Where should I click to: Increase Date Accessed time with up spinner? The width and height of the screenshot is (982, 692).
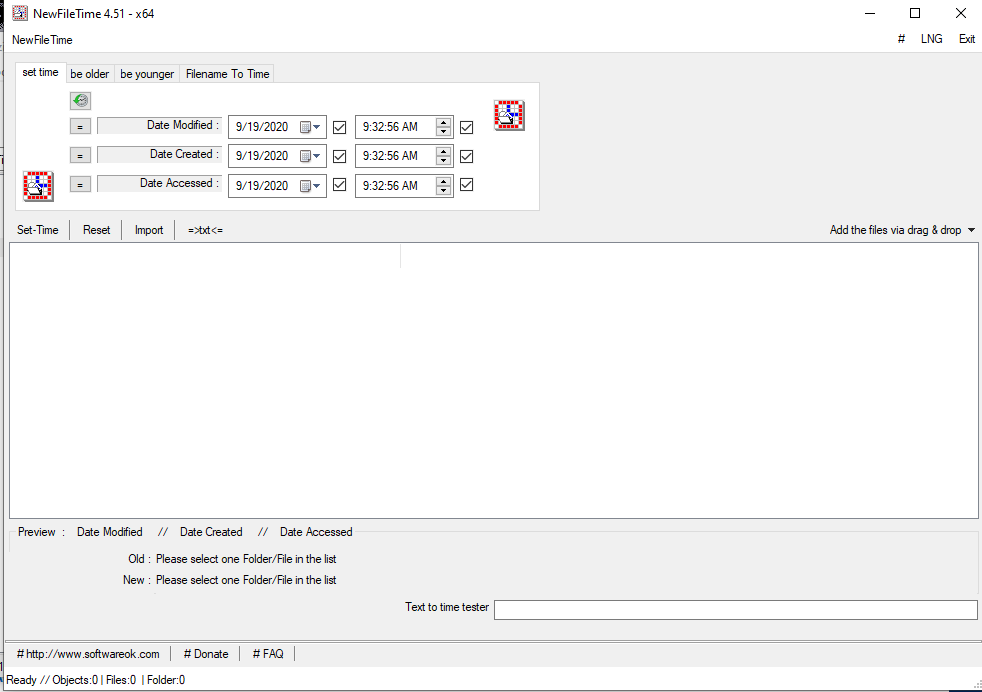point(443,181)
